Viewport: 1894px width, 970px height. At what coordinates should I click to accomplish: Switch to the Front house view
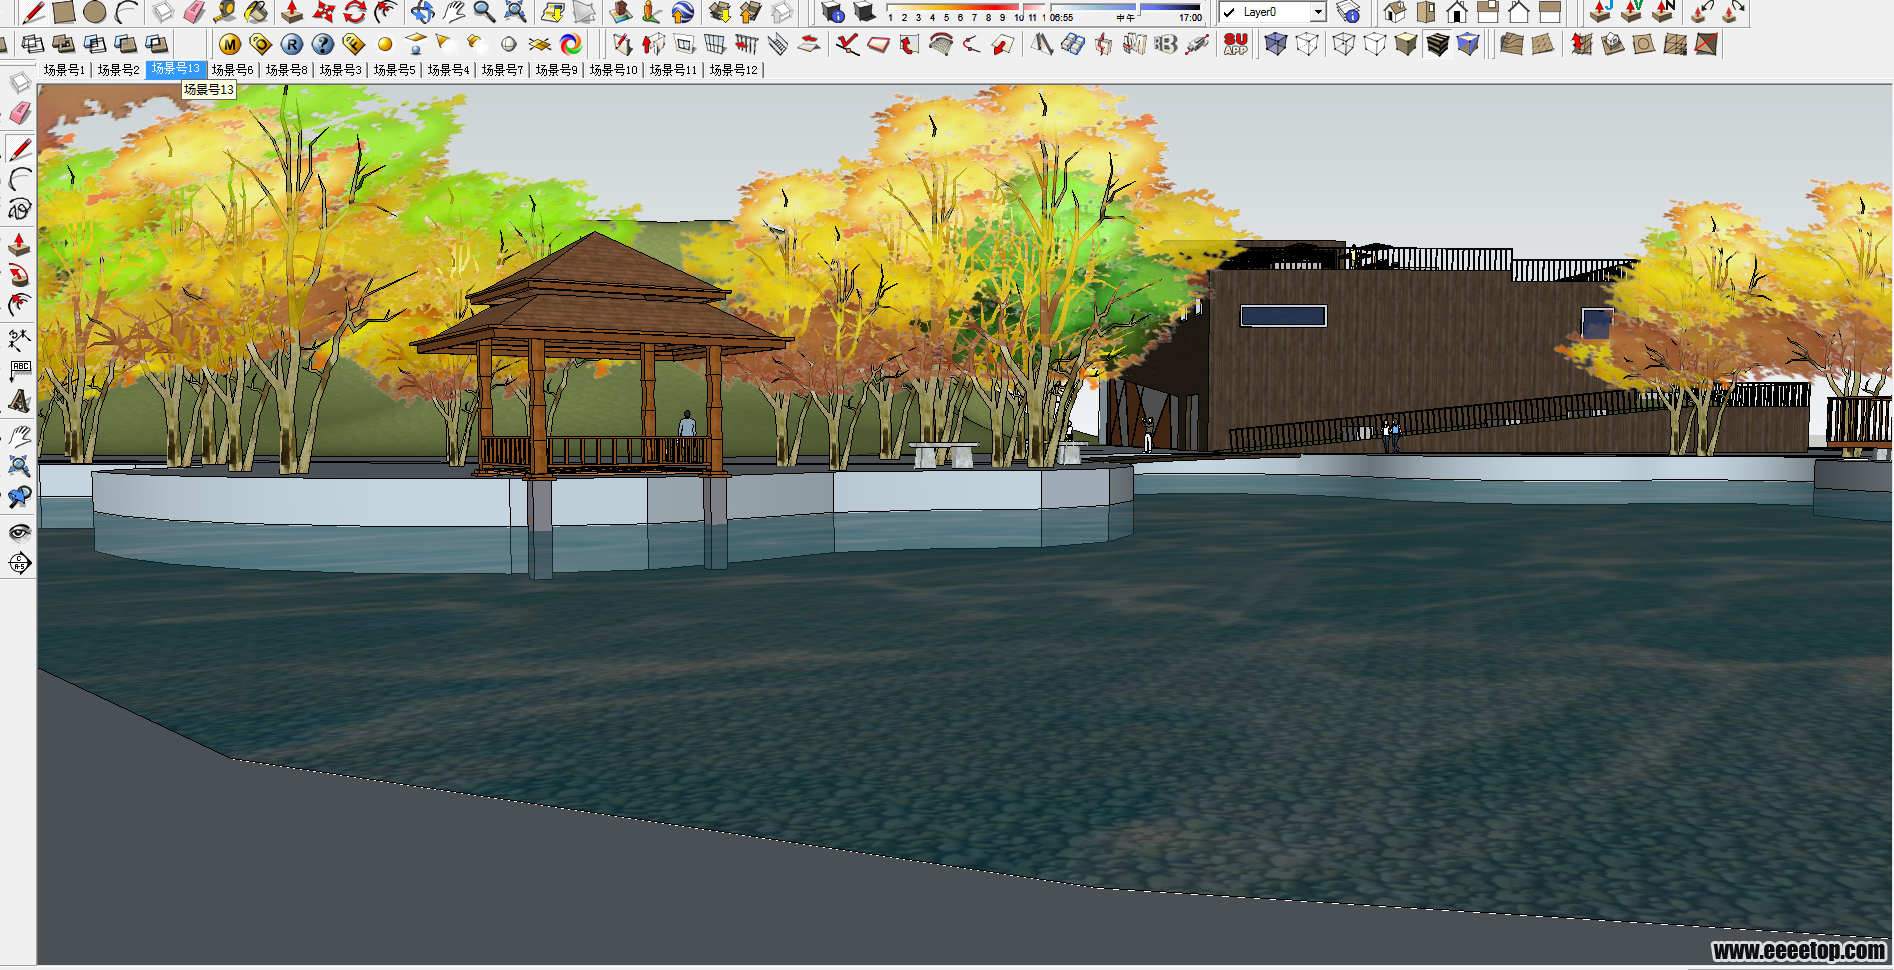pos(1457,12)
